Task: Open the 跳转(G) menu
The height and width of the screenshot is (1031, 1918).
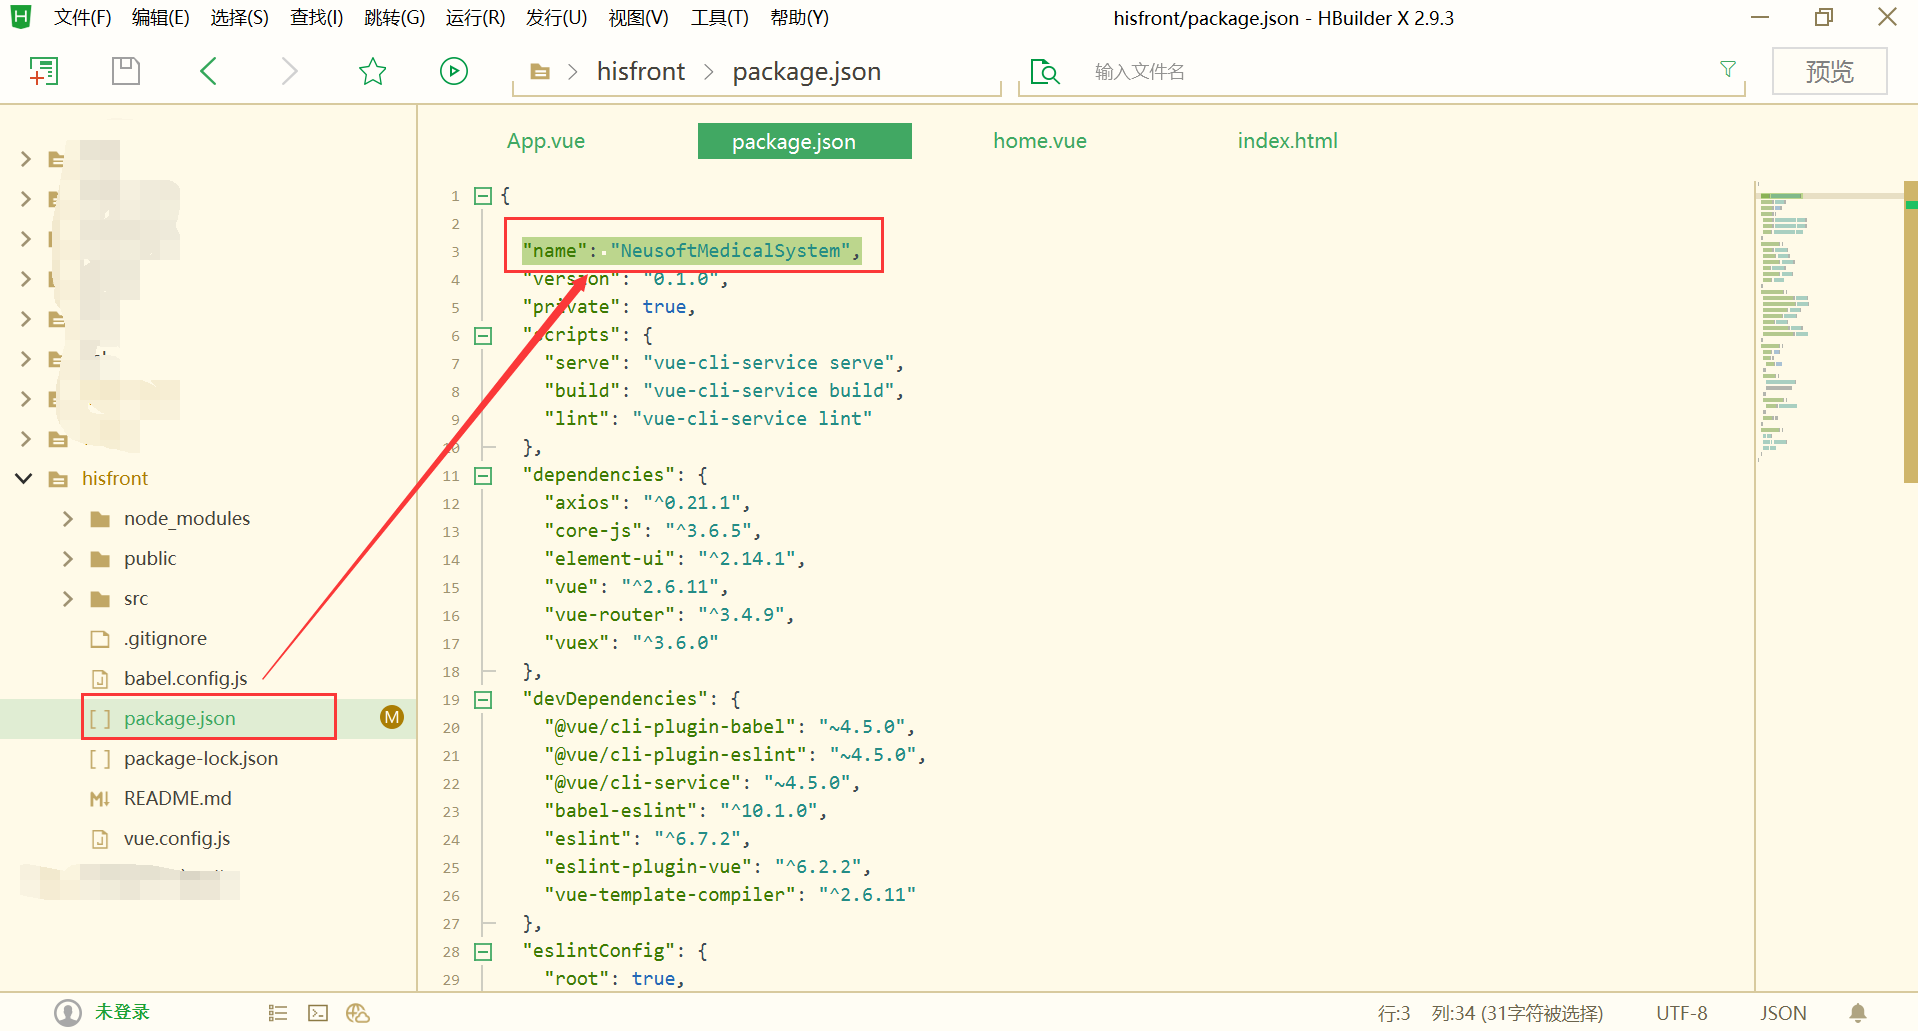Action: [x=394, y=18]
